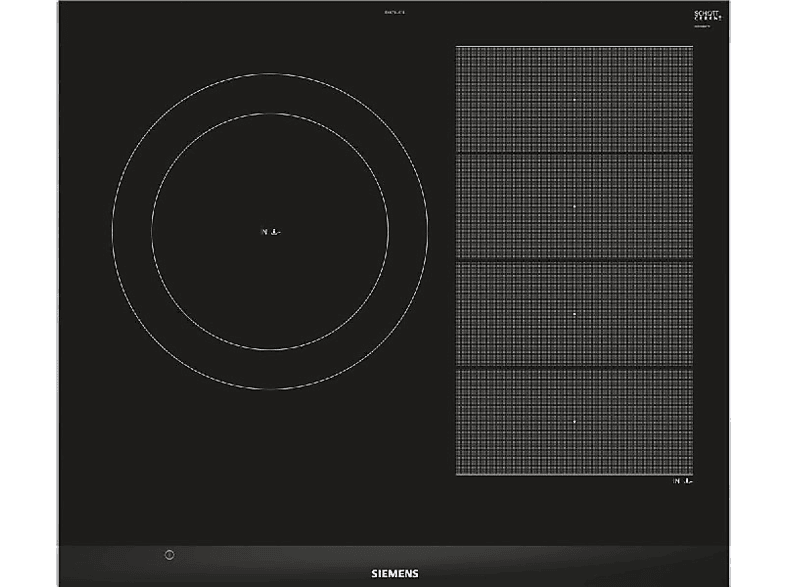The width and height of the screenshot is (786, 587).
Task: Click the white line closing the flex zone bottom
Action: pyautogui.click(x=574, y=475)
